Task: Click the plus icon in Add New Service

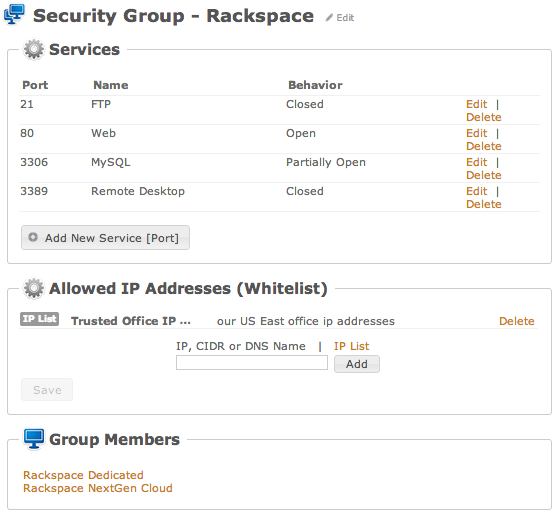Action: tap(33, 237)
